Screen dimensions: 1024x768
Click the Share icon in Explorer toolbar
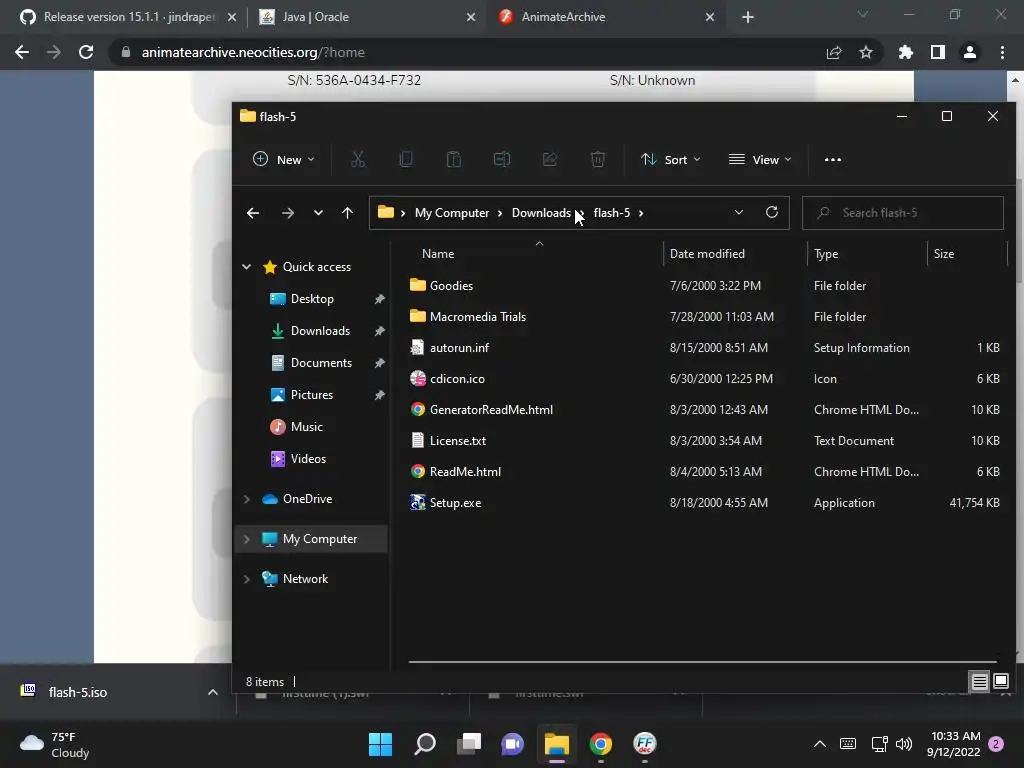pyautogui.click(x=550, y=159)
